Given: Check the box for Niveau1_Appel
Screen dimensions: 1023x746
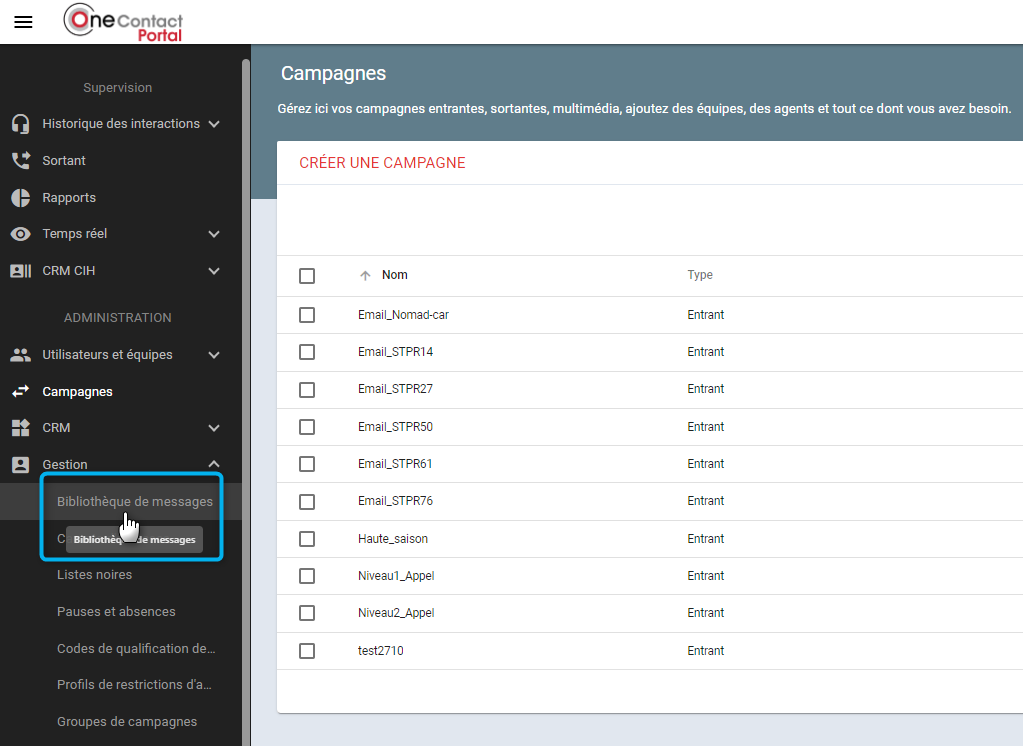Looking at the screenshot, I should click(307, 576).
